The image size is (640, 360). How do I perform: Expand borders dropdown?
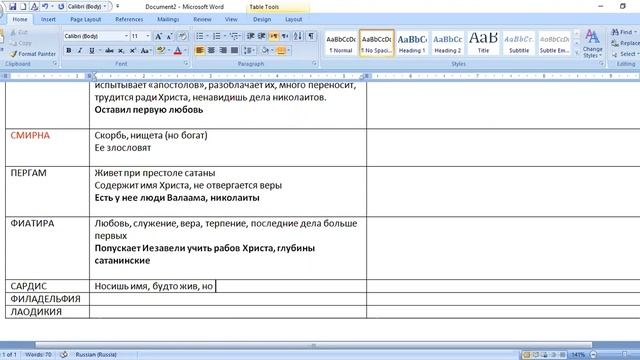pos(289,51)
